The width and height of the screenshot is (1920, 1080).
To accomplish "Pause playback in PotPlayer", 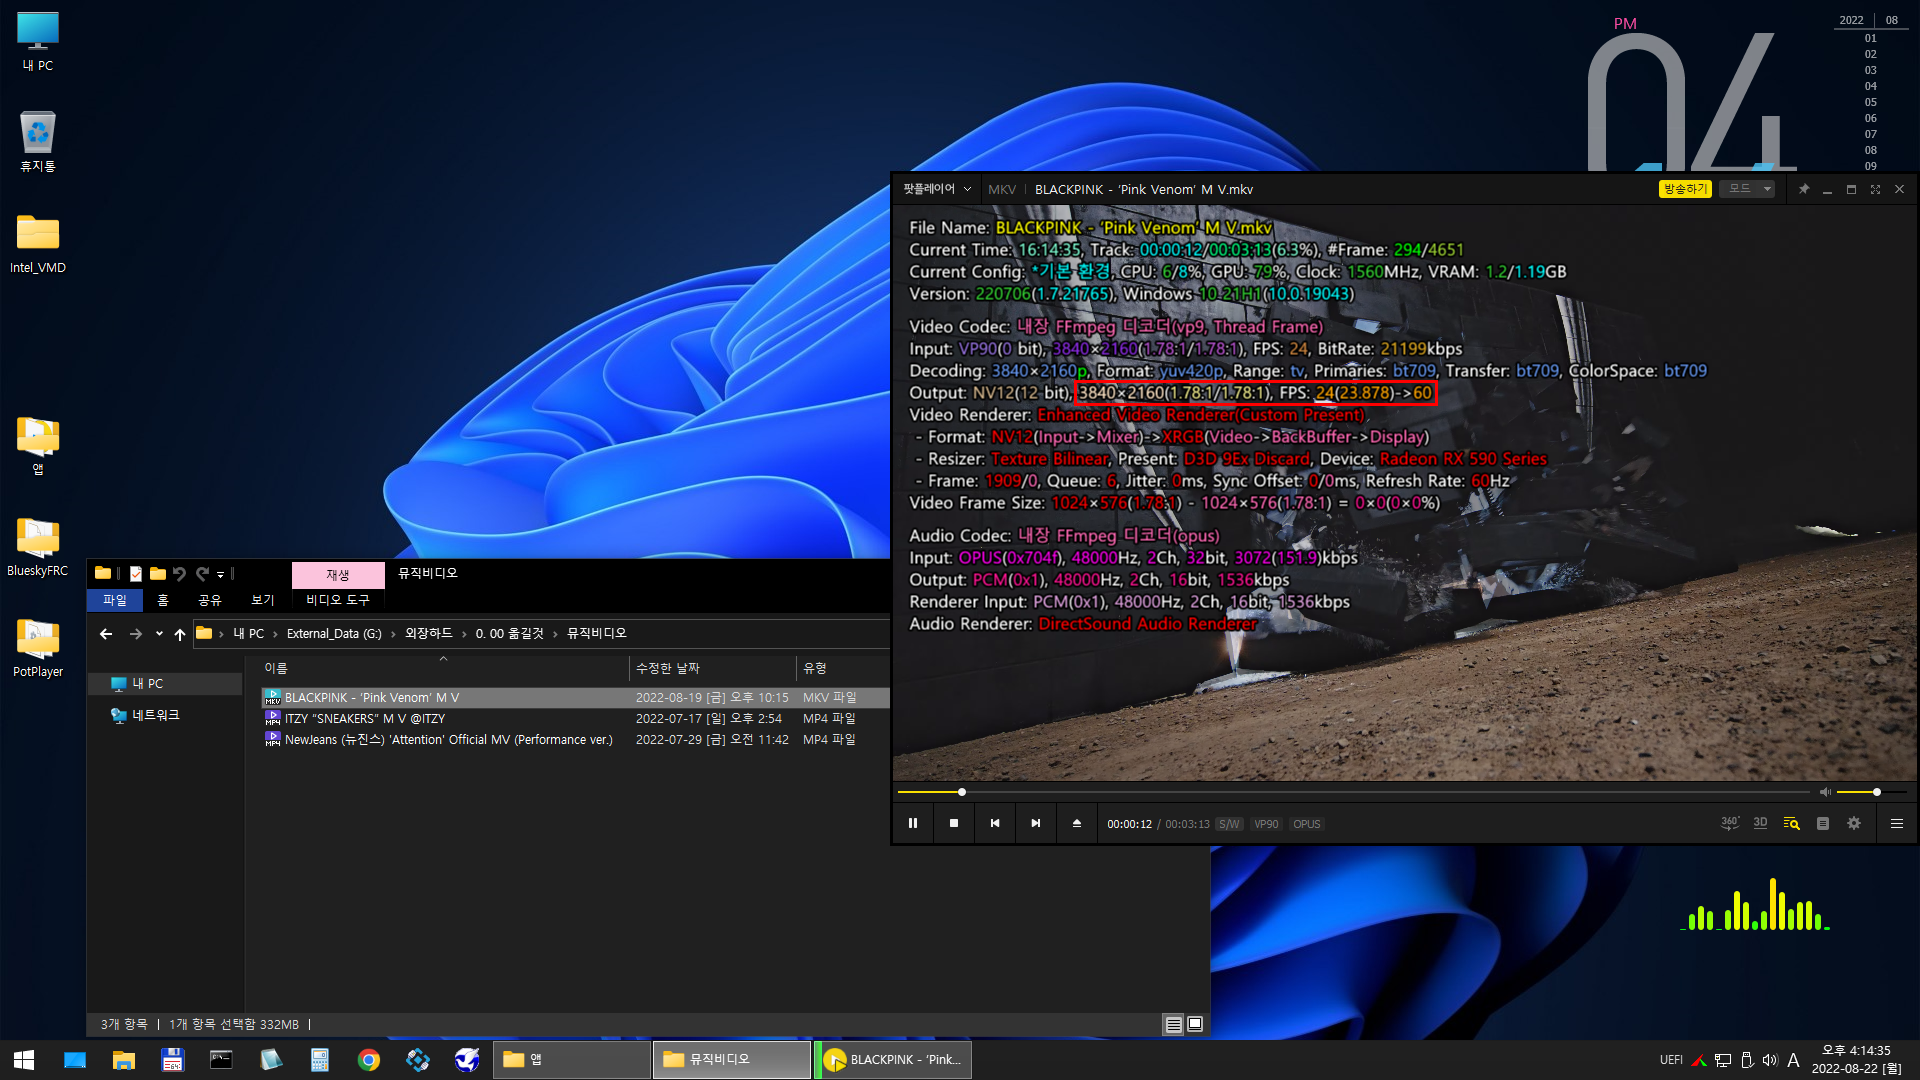I will coord(912,823).
